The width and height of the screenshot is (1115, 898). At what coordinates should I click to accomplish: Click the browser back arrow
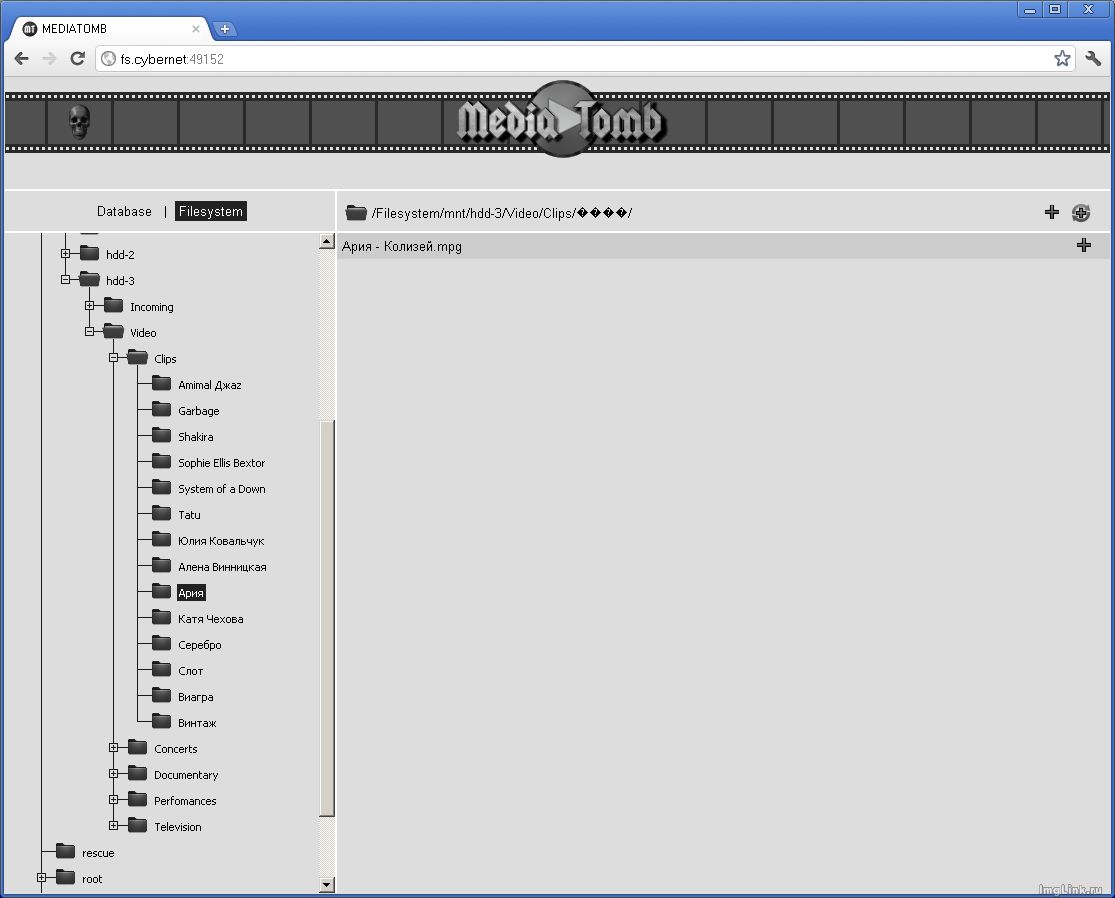coord(21,59)
